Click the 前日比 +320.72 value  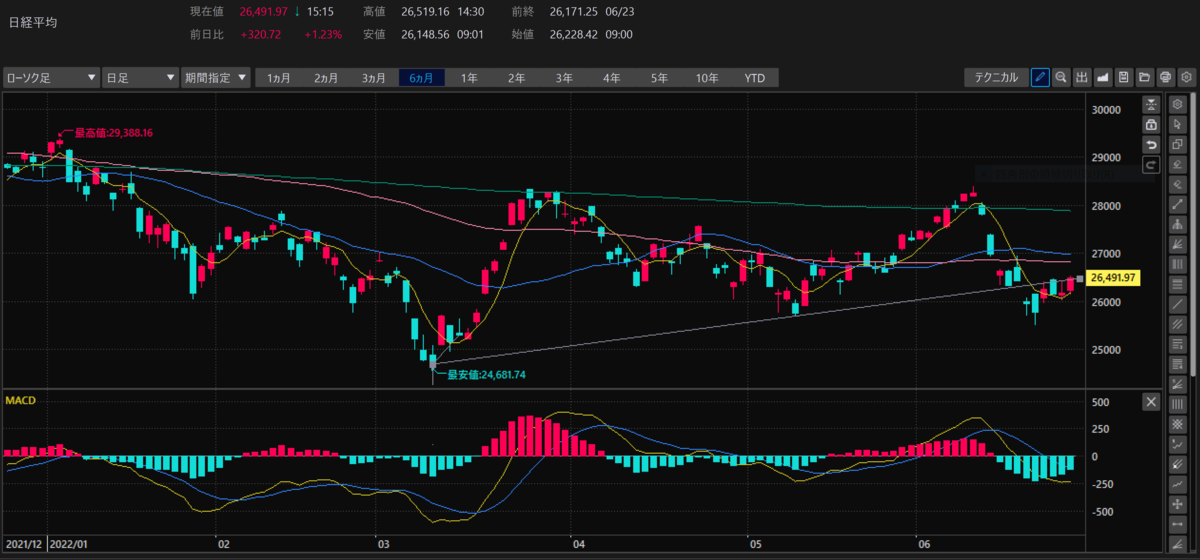pos(261,34)
